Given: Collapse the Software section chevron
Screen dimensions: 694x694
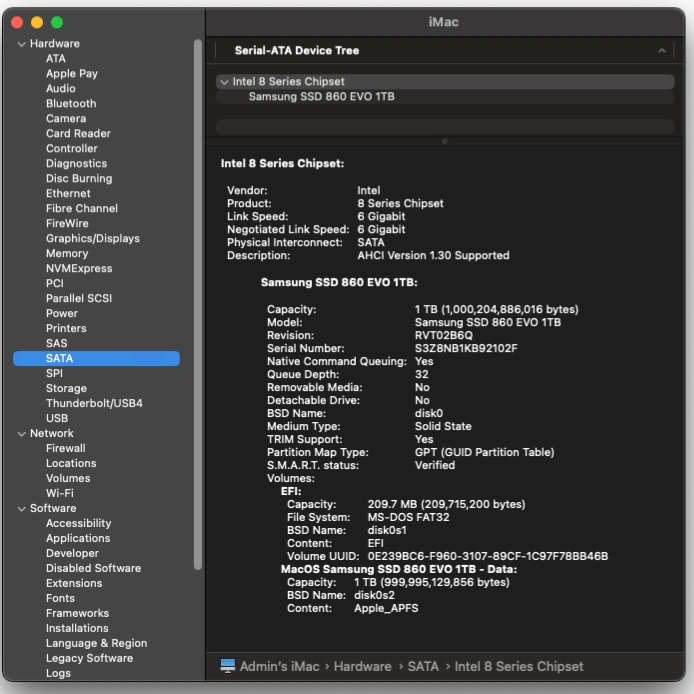Looking at the screenshot, I should [21, 509].
